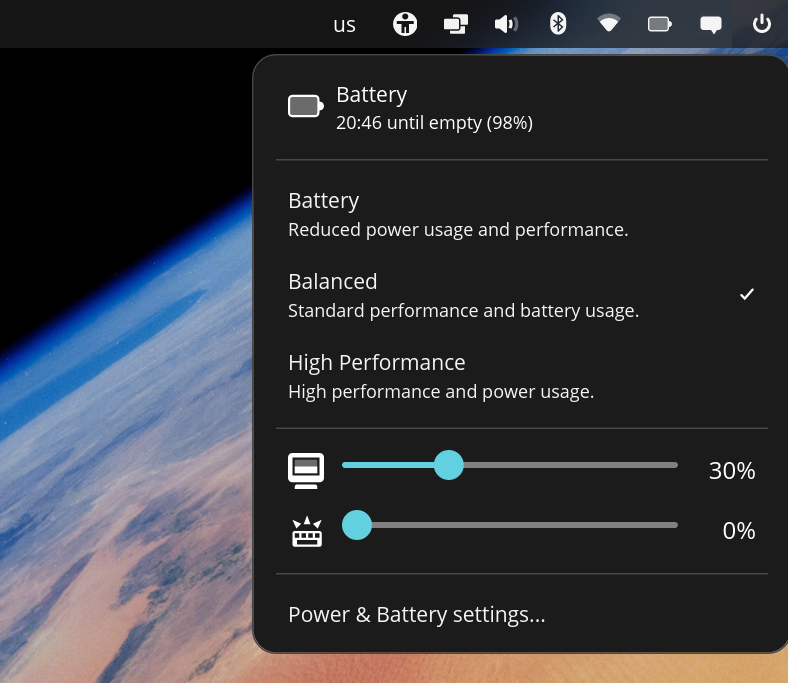
Task: Click the battery icon in the top panel
Action: (x=660, y=24)
